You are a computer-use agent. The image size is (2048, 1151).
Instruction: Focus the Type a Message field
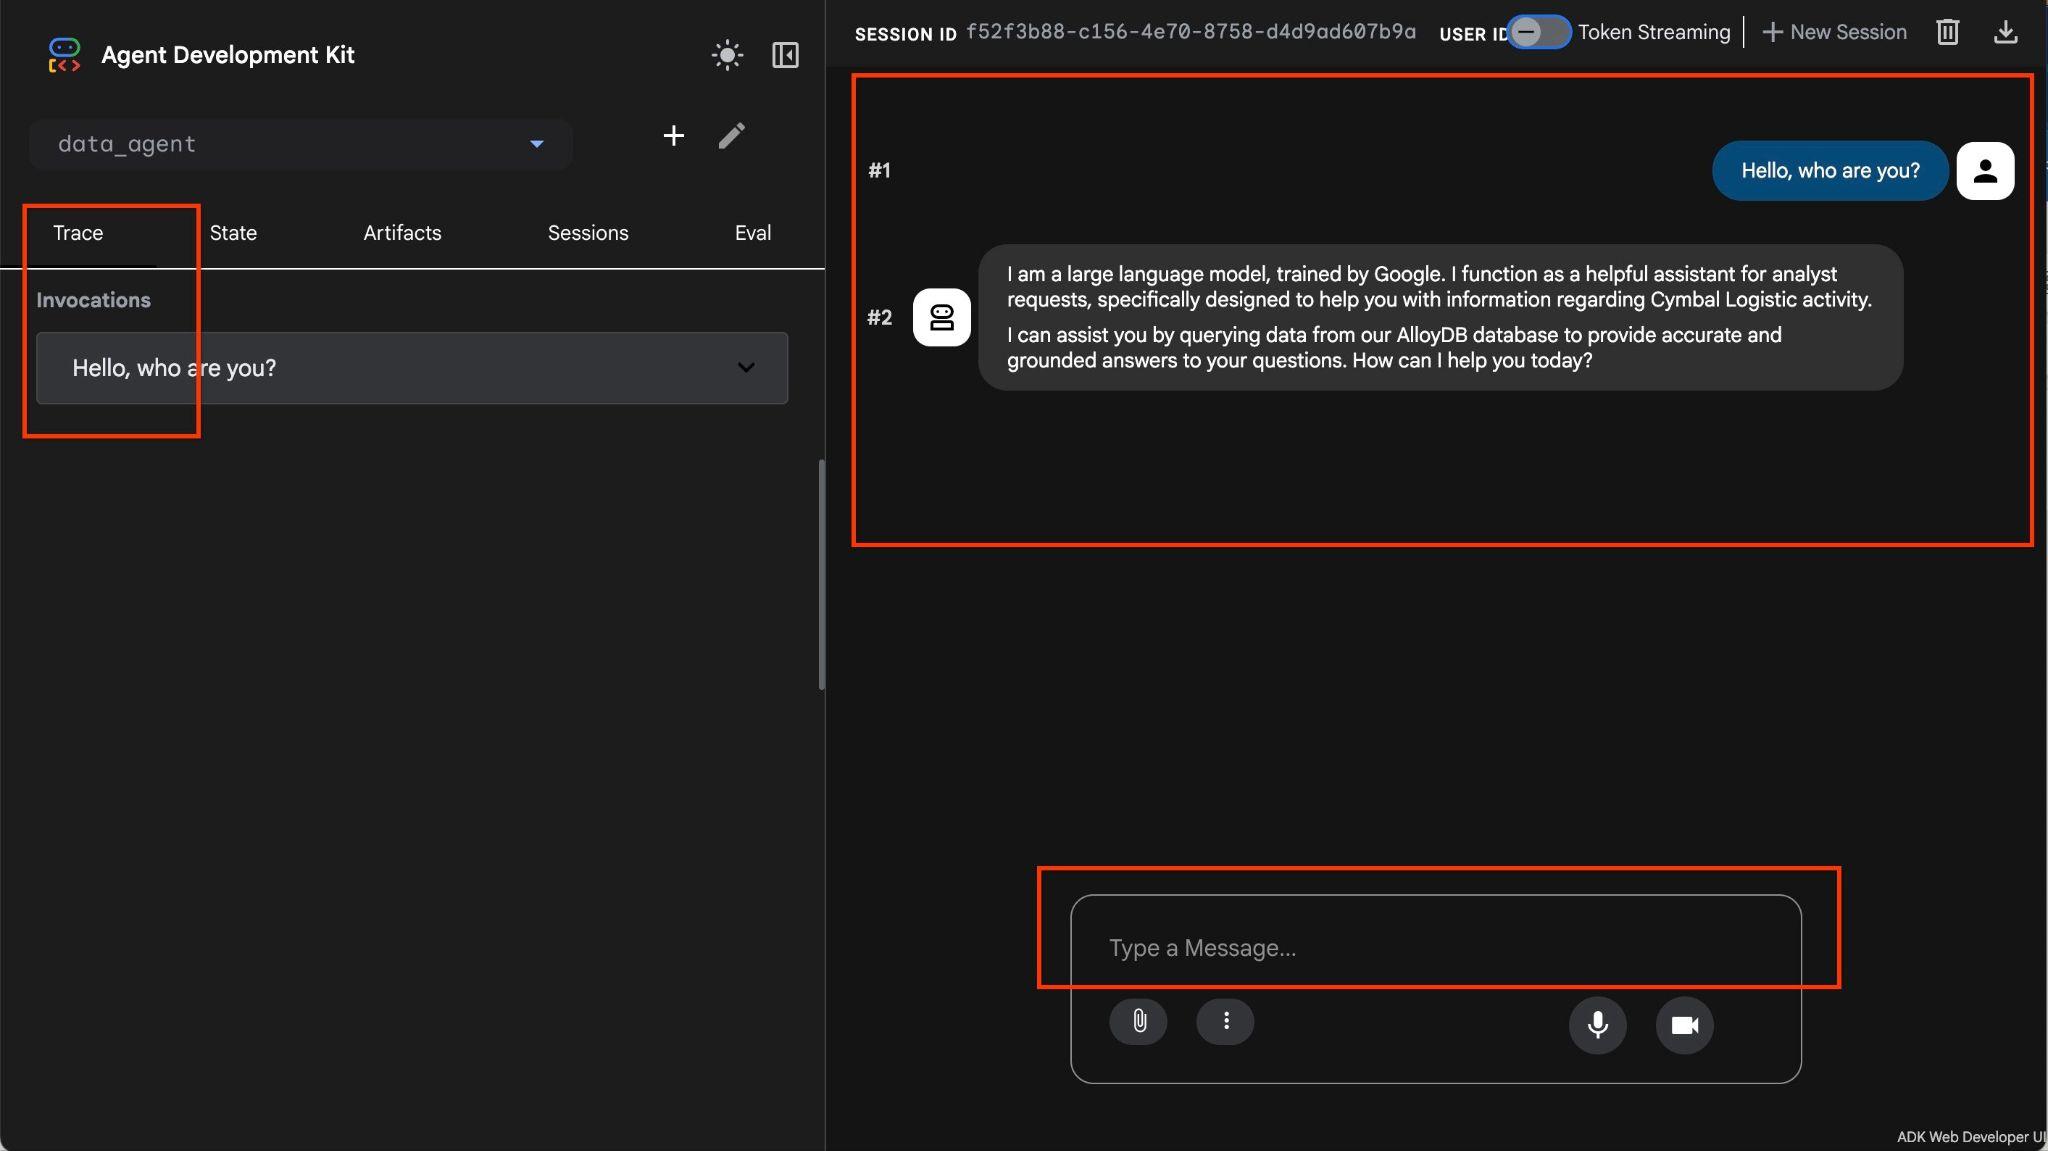coord(1435,947)
